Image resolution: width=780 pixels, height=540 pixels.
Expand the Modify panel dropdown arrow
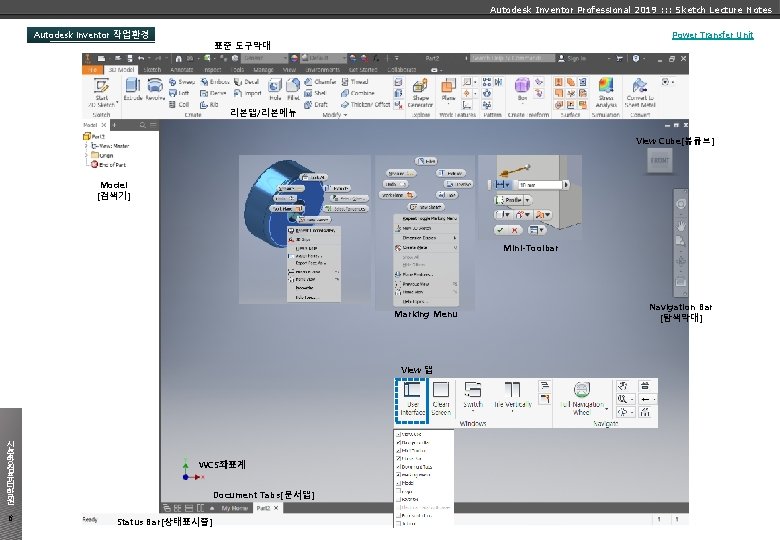[345, 115]
